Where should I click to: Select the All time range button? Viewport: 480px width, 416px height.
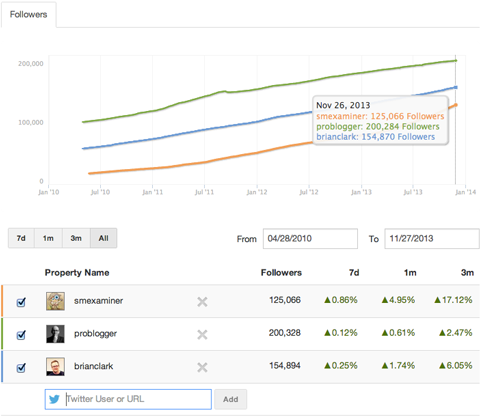pos(103,238)
